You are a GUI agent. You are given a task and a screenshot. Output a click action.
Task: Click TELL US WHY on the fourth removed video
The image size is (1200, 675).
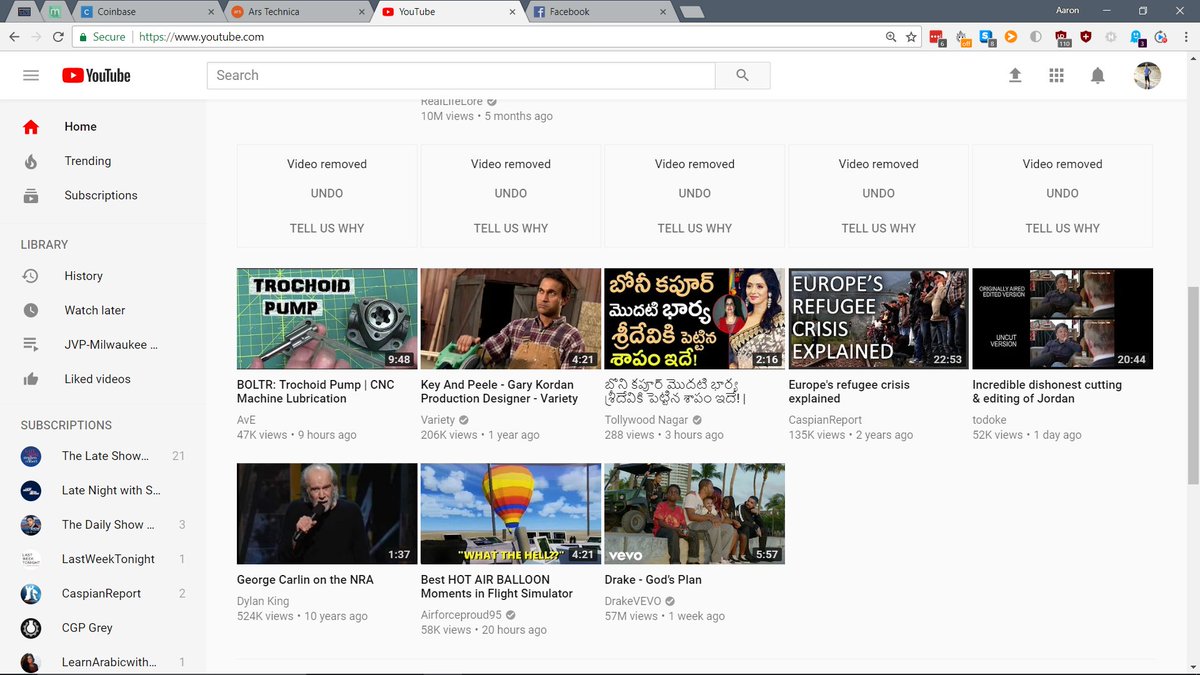pyautogui.click(x=879, y=228)
